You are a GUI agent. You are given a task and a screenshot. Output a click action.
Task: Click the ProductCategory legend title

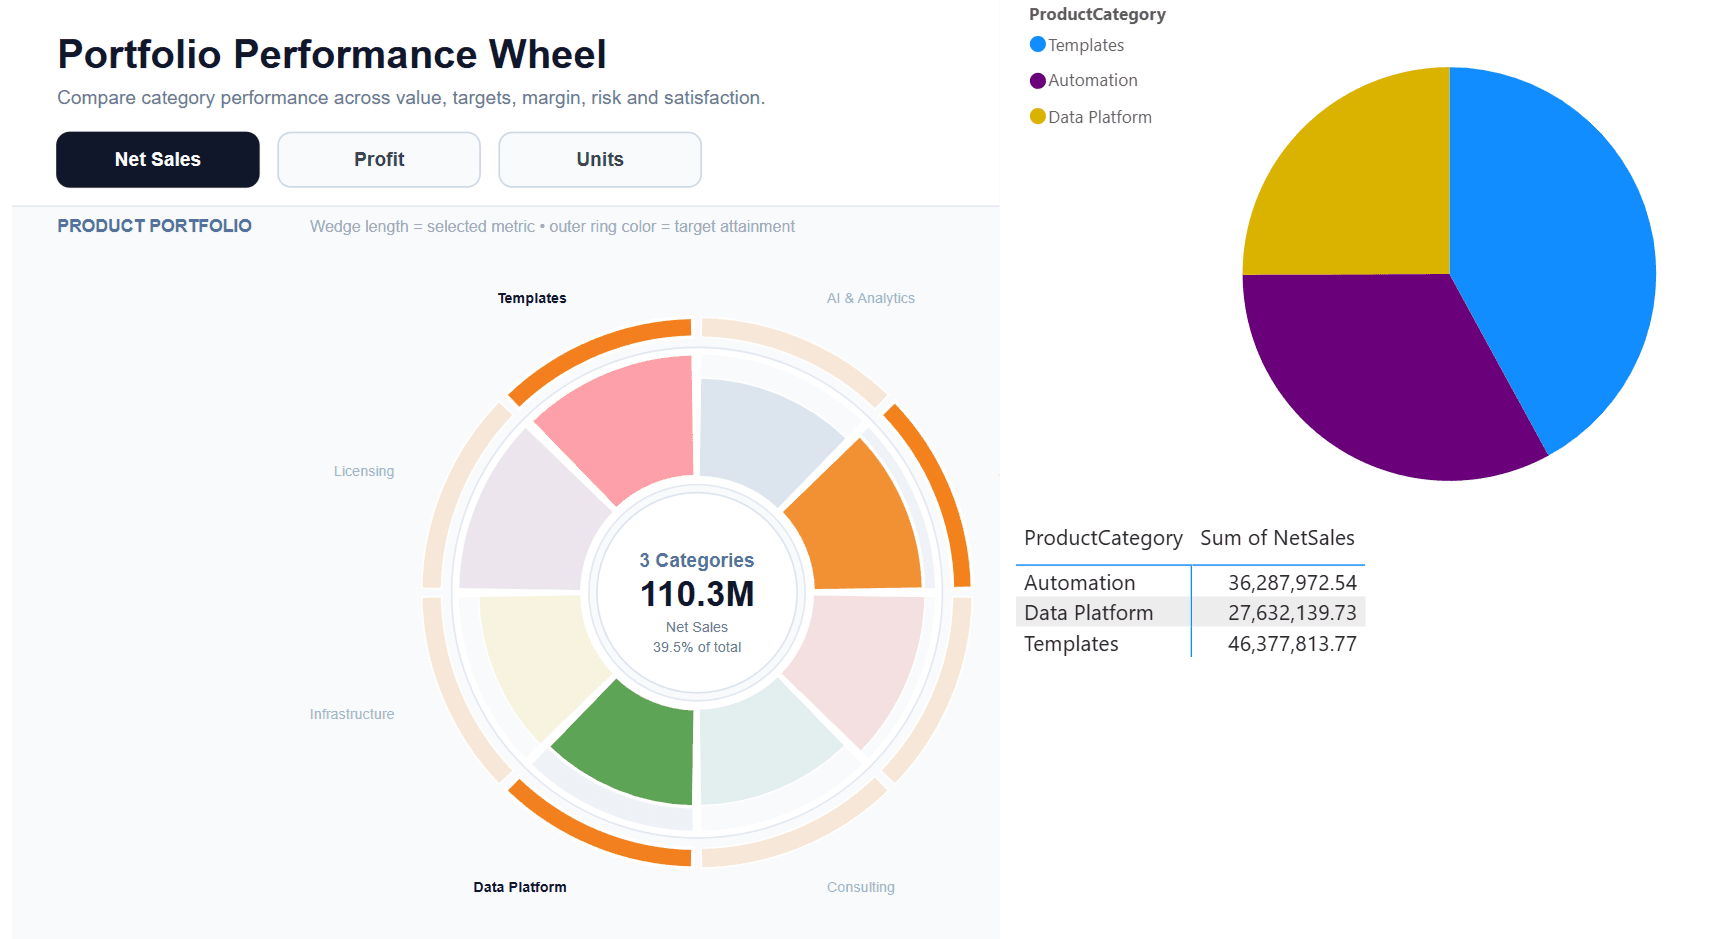coord(1097,14)
